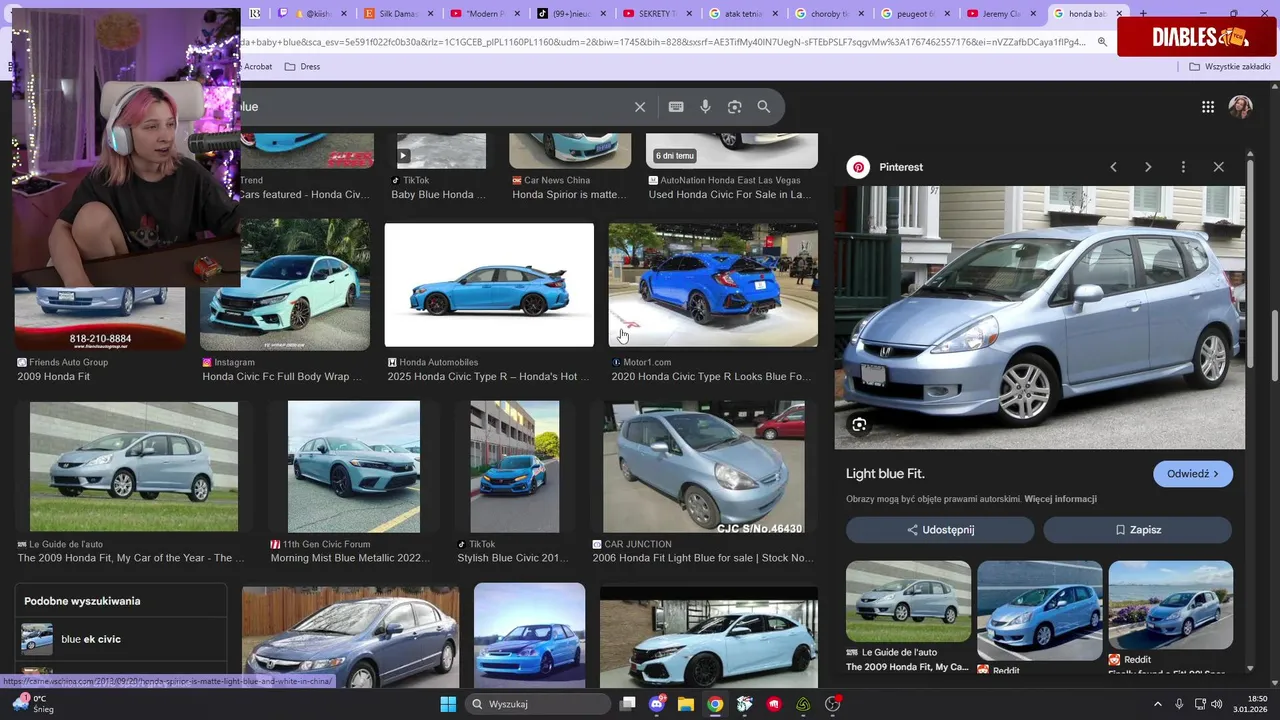Open the on-screen keyboard input tool

coord(676,107)
